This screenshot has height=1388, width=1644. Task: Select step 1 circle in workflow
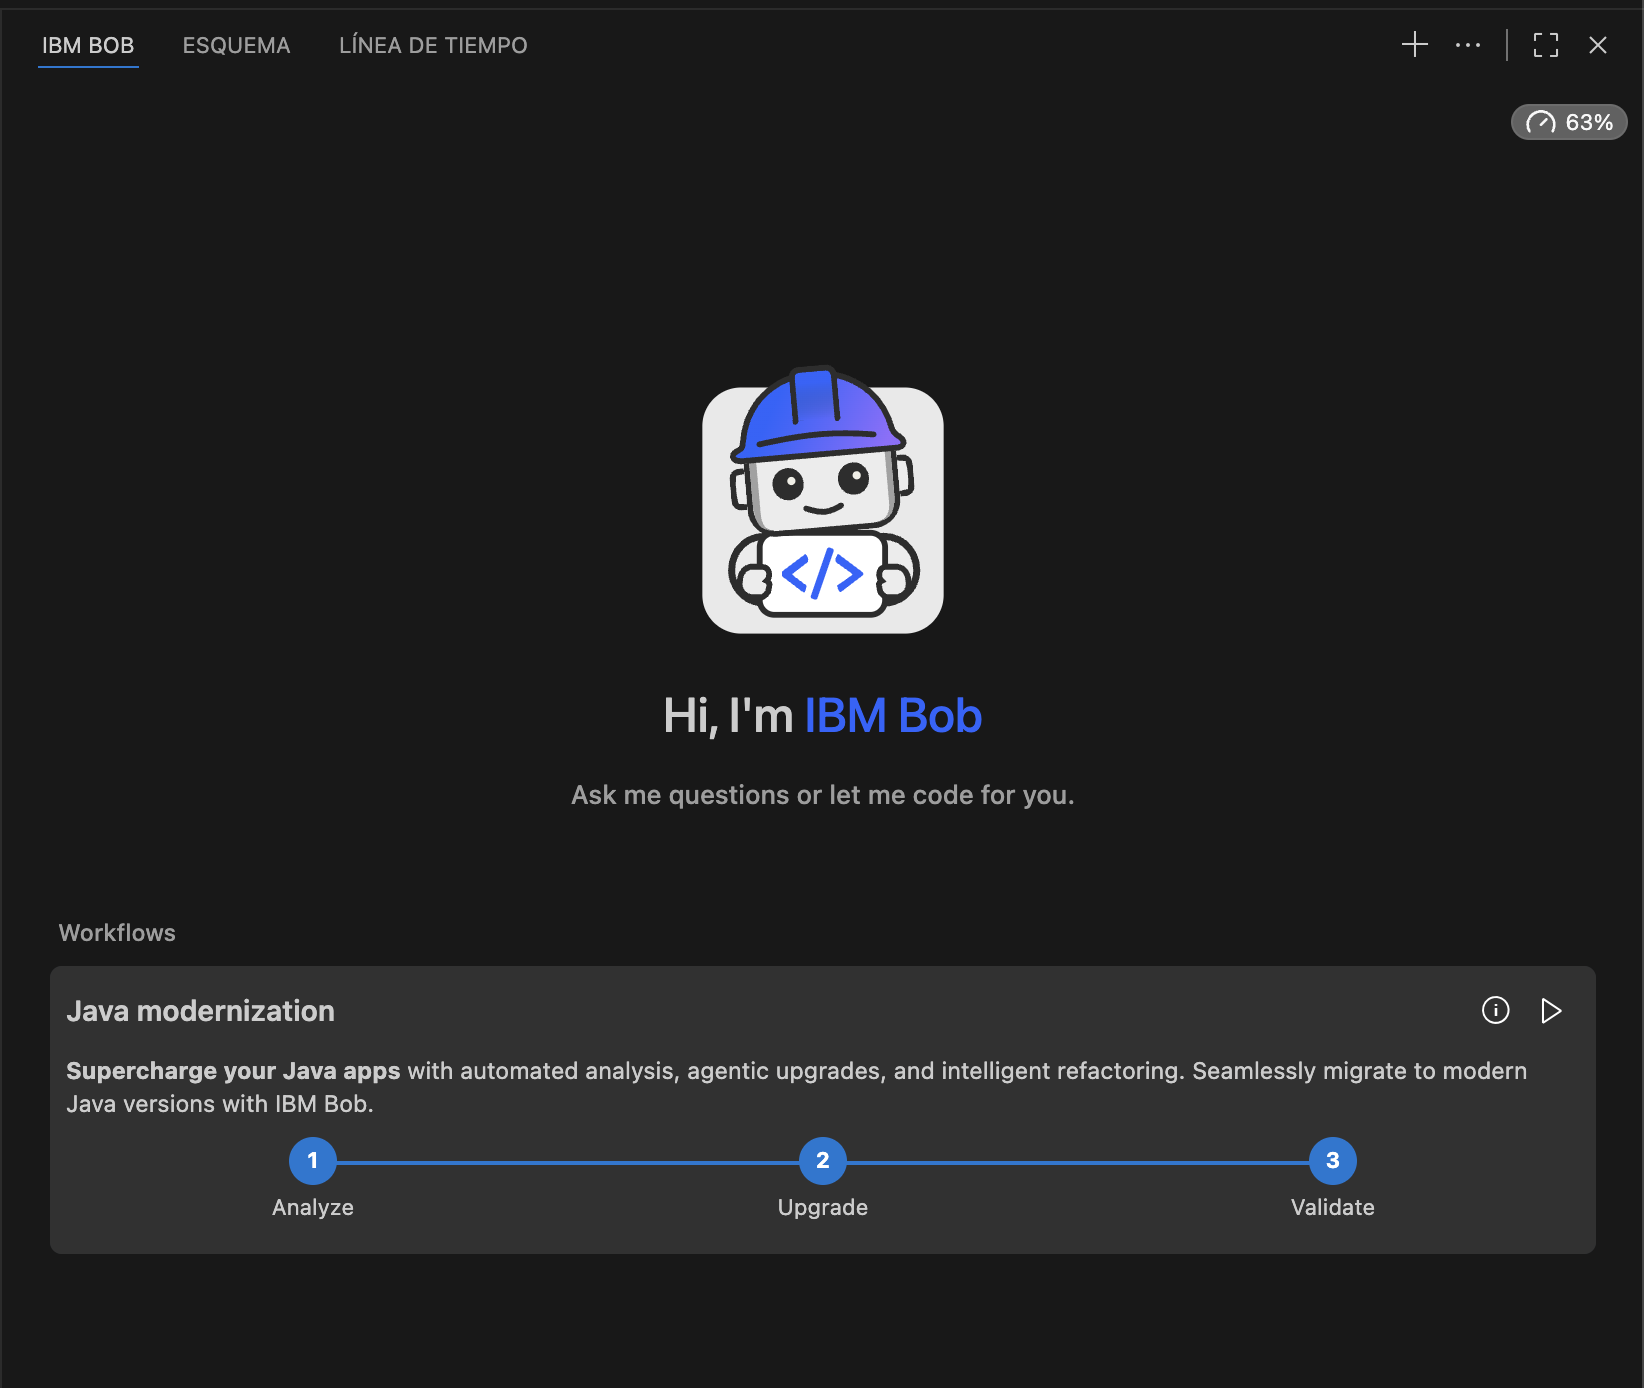point(312,1160)
